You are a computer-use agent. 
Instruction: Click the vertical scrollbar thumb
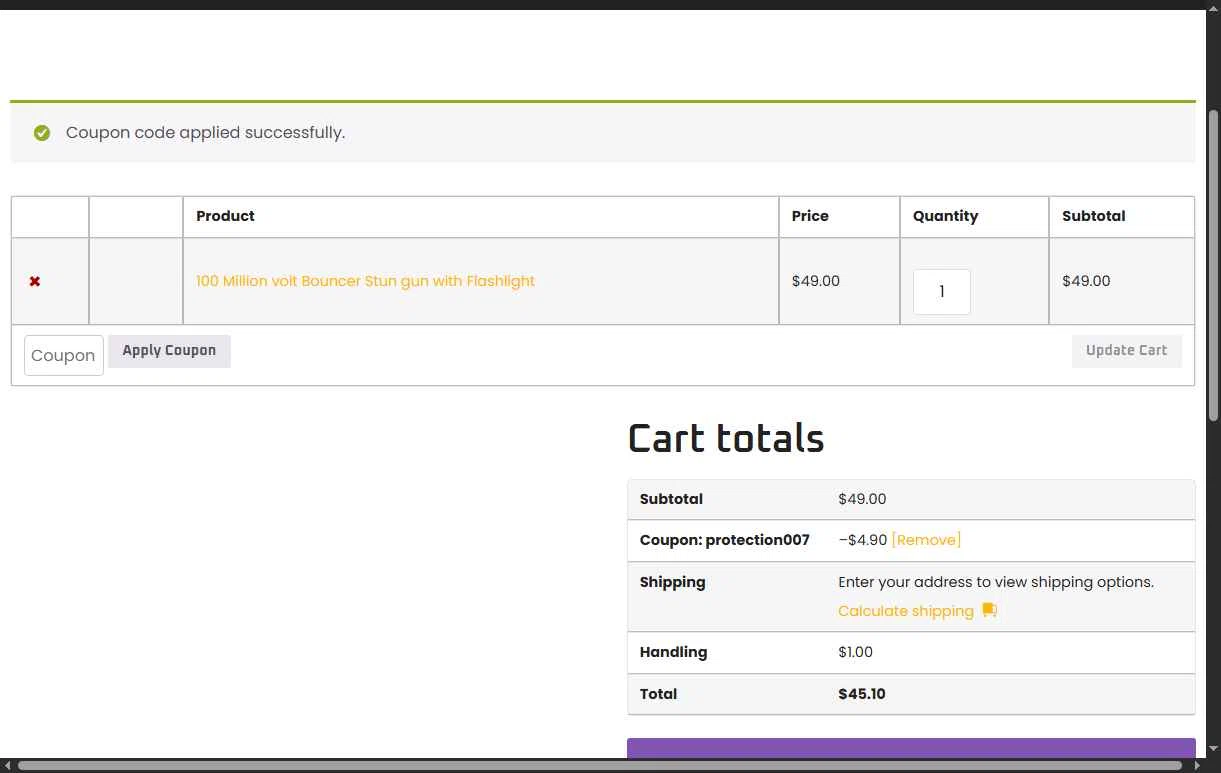pyautogui.click(x=1213, y=265)
